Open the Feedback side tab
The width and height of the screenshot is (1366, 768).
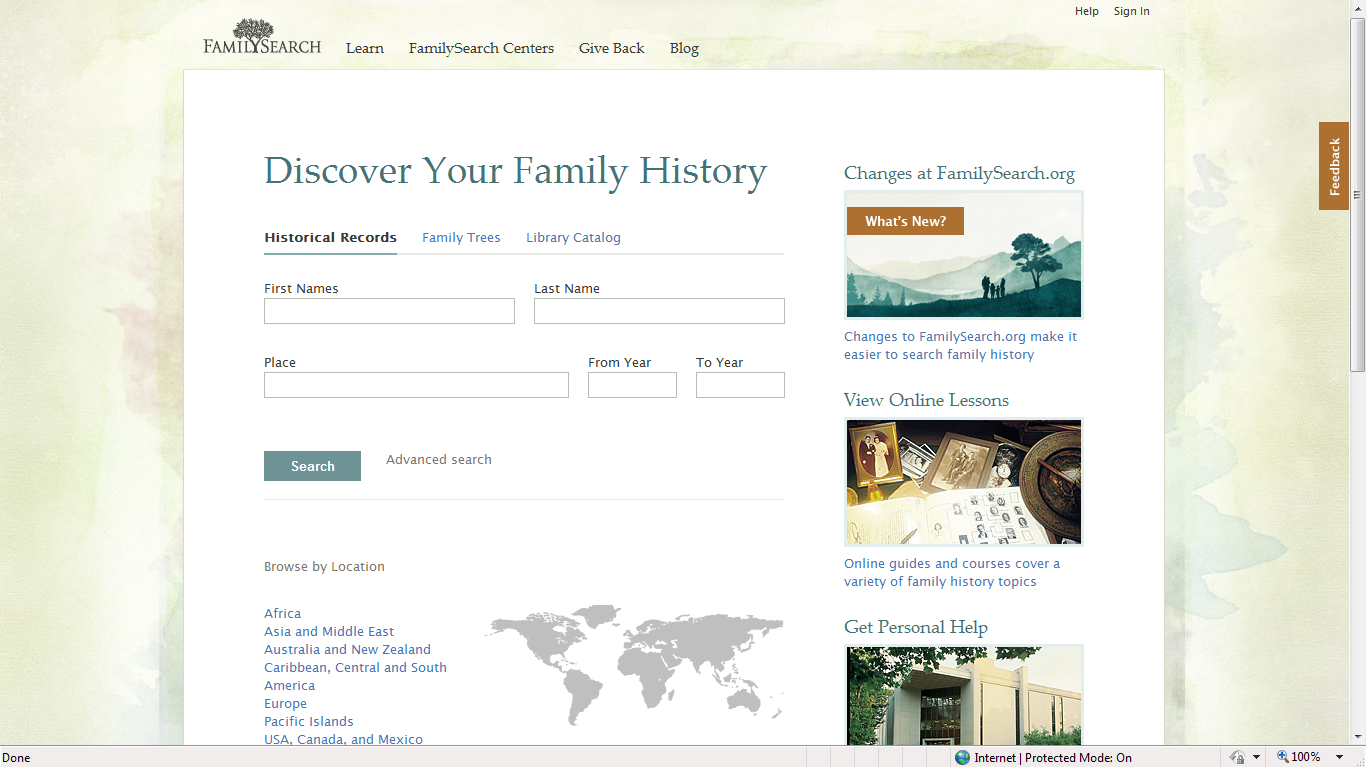click(x=1334, y=166)
